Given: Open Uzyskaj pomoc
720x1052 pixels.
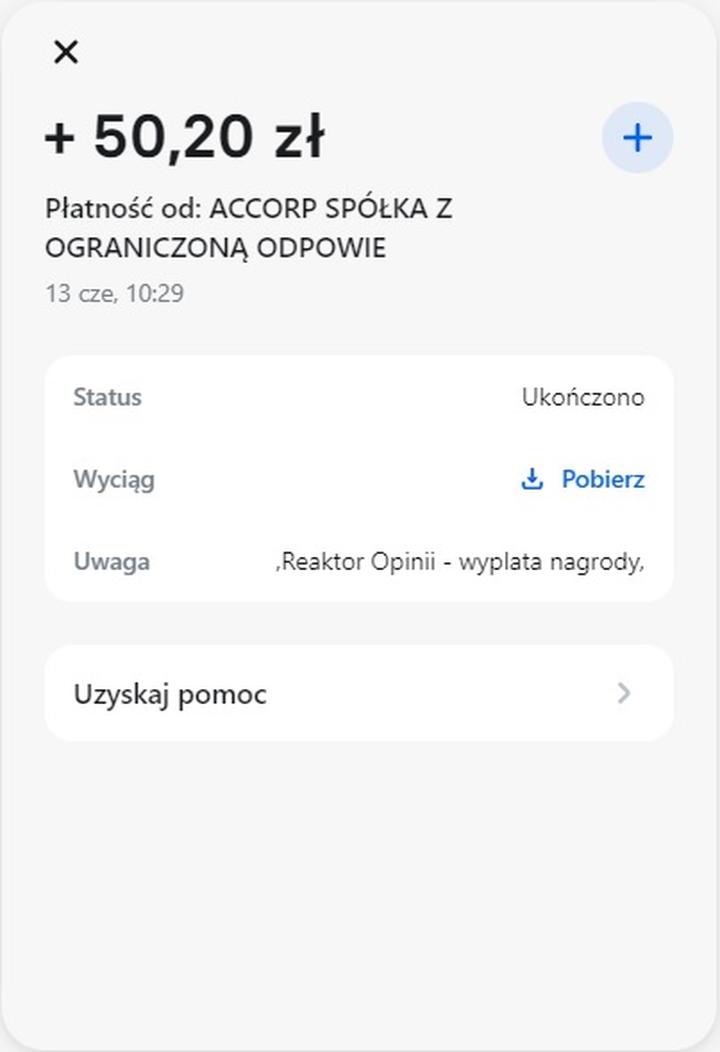Looking at the screenshot, I should (x=170, y=693).
